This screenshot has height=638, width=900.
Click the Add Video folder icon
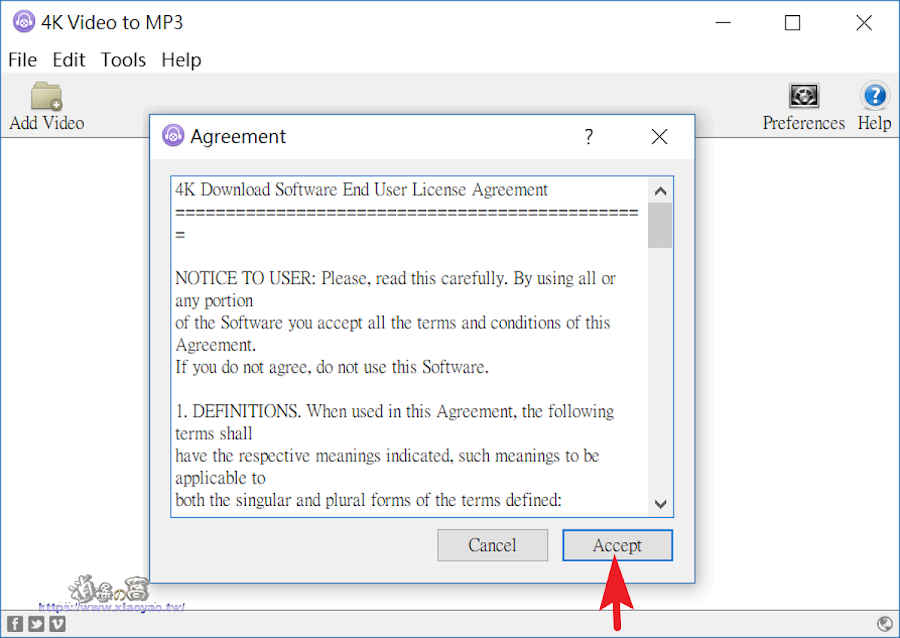(46, 96)
